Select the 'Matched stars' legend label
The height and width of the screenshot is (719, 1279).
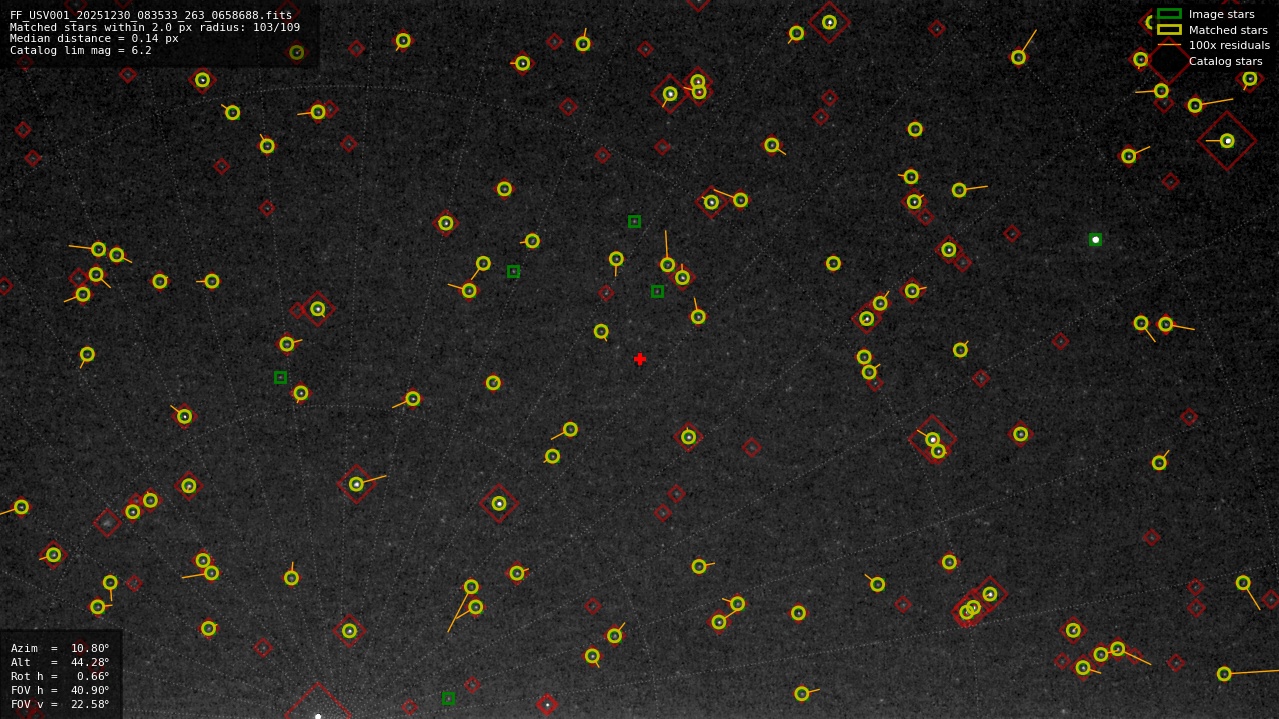1228,30
